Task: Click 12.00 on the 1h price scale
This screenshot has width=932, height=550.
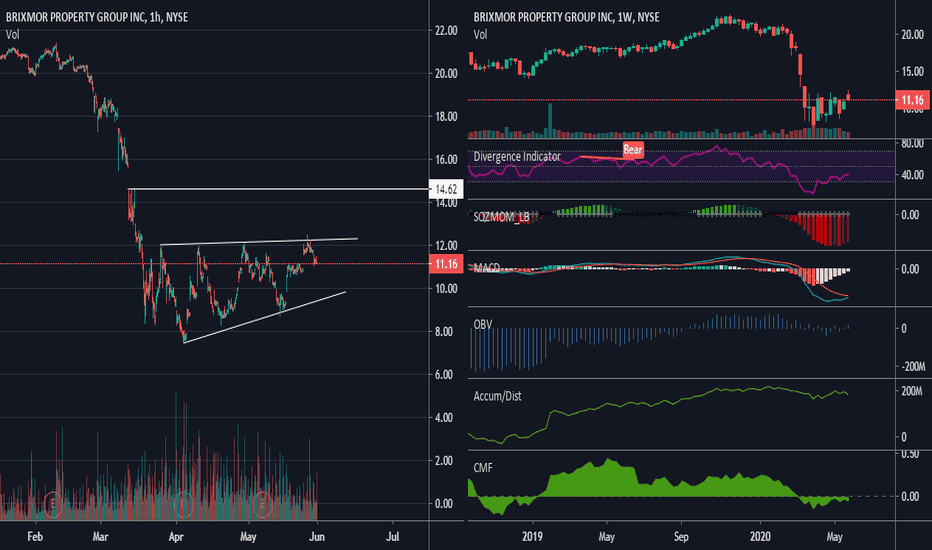Action: pyautogui.click(x=446, y=246)
